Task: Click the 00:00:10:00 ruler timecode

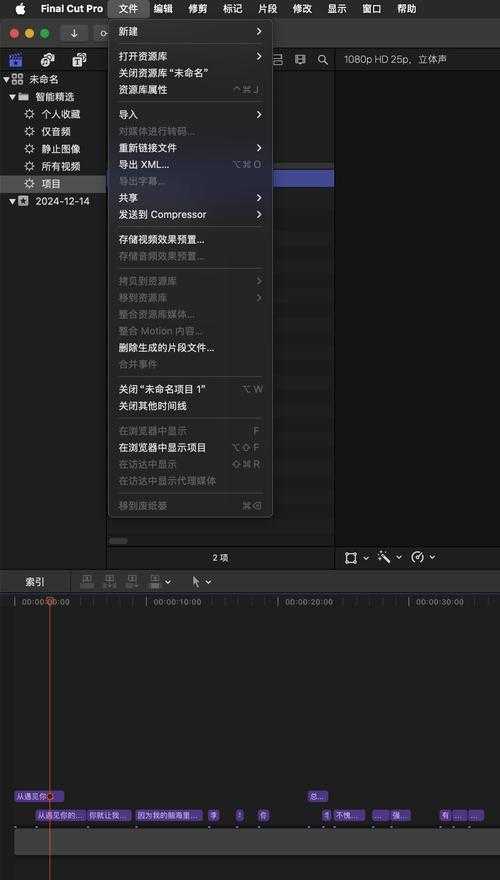Action: click(x=177, y=602)
